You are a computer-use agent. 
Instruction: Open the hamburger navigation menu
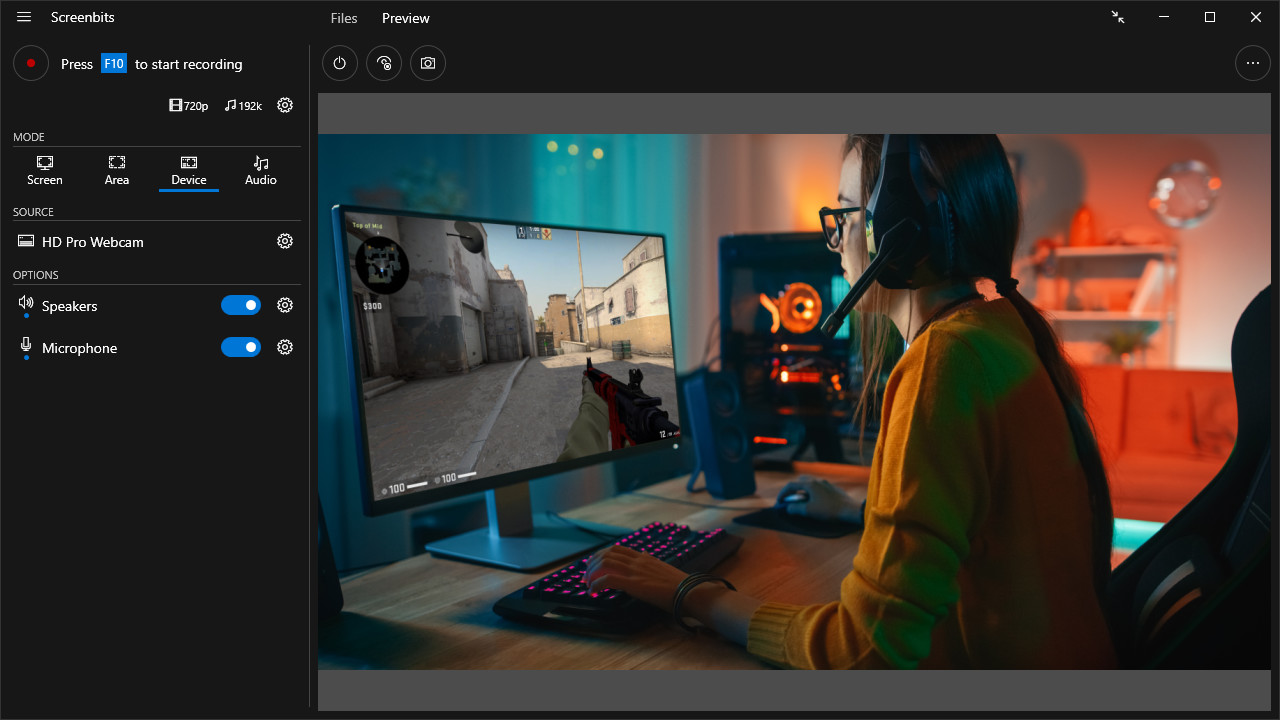coord(24,17)
